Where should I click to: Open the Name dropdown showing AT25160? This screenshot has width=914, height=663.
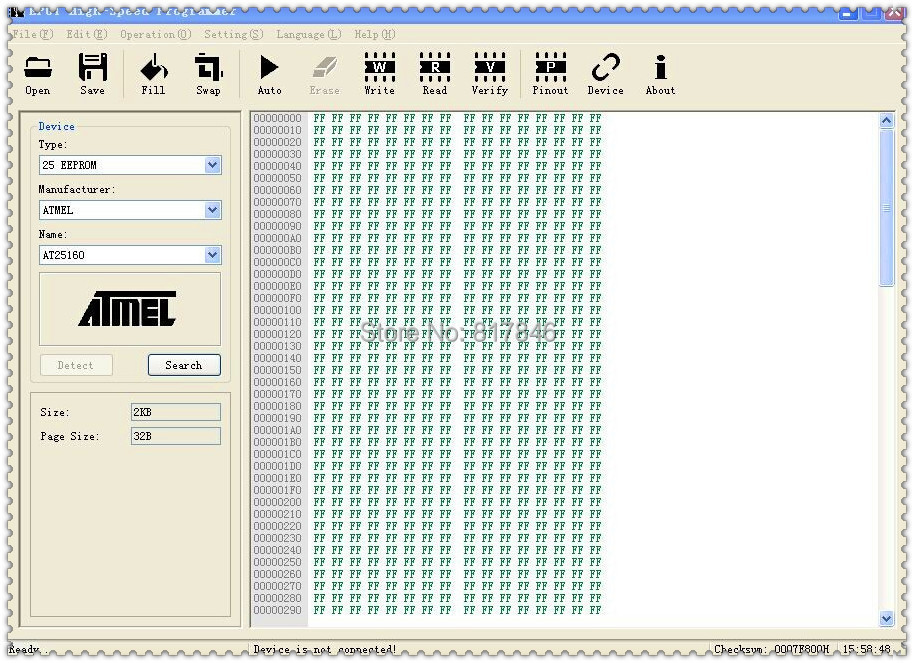(x=212, y=255)
